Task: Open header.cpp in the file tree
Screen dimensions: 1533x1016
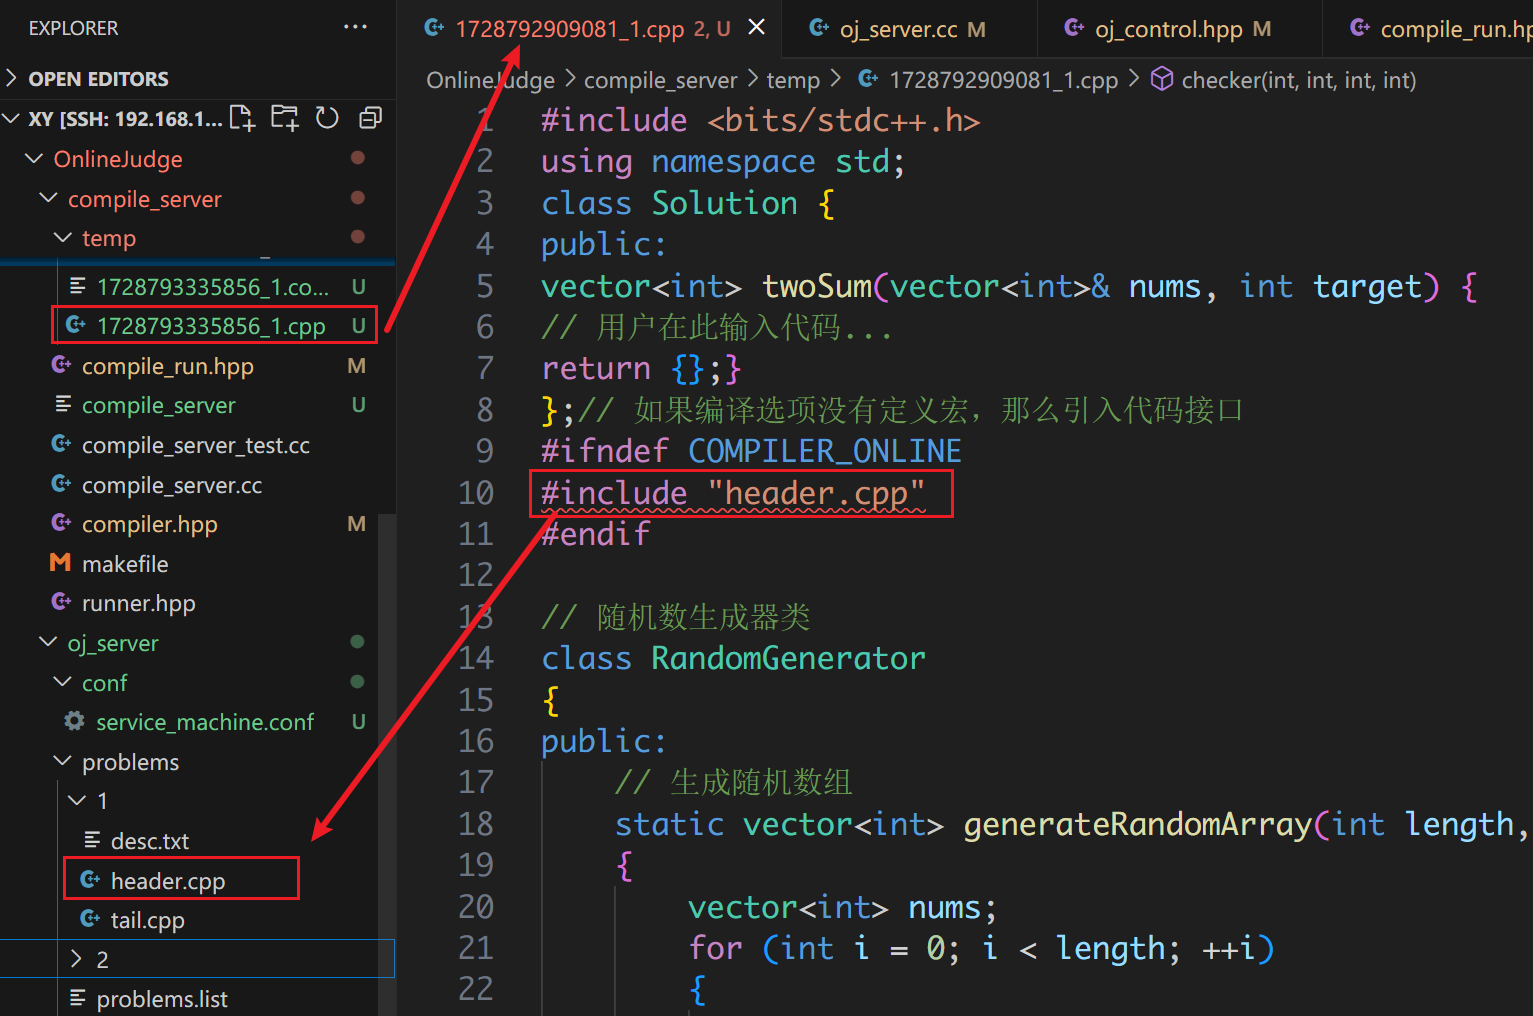Action: coord(167,880)
